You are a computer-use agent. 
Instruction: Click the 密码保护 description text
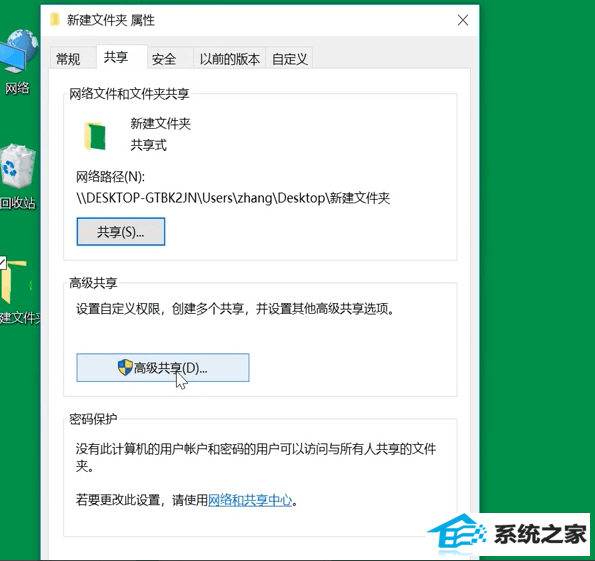click(x=256, y=457)
